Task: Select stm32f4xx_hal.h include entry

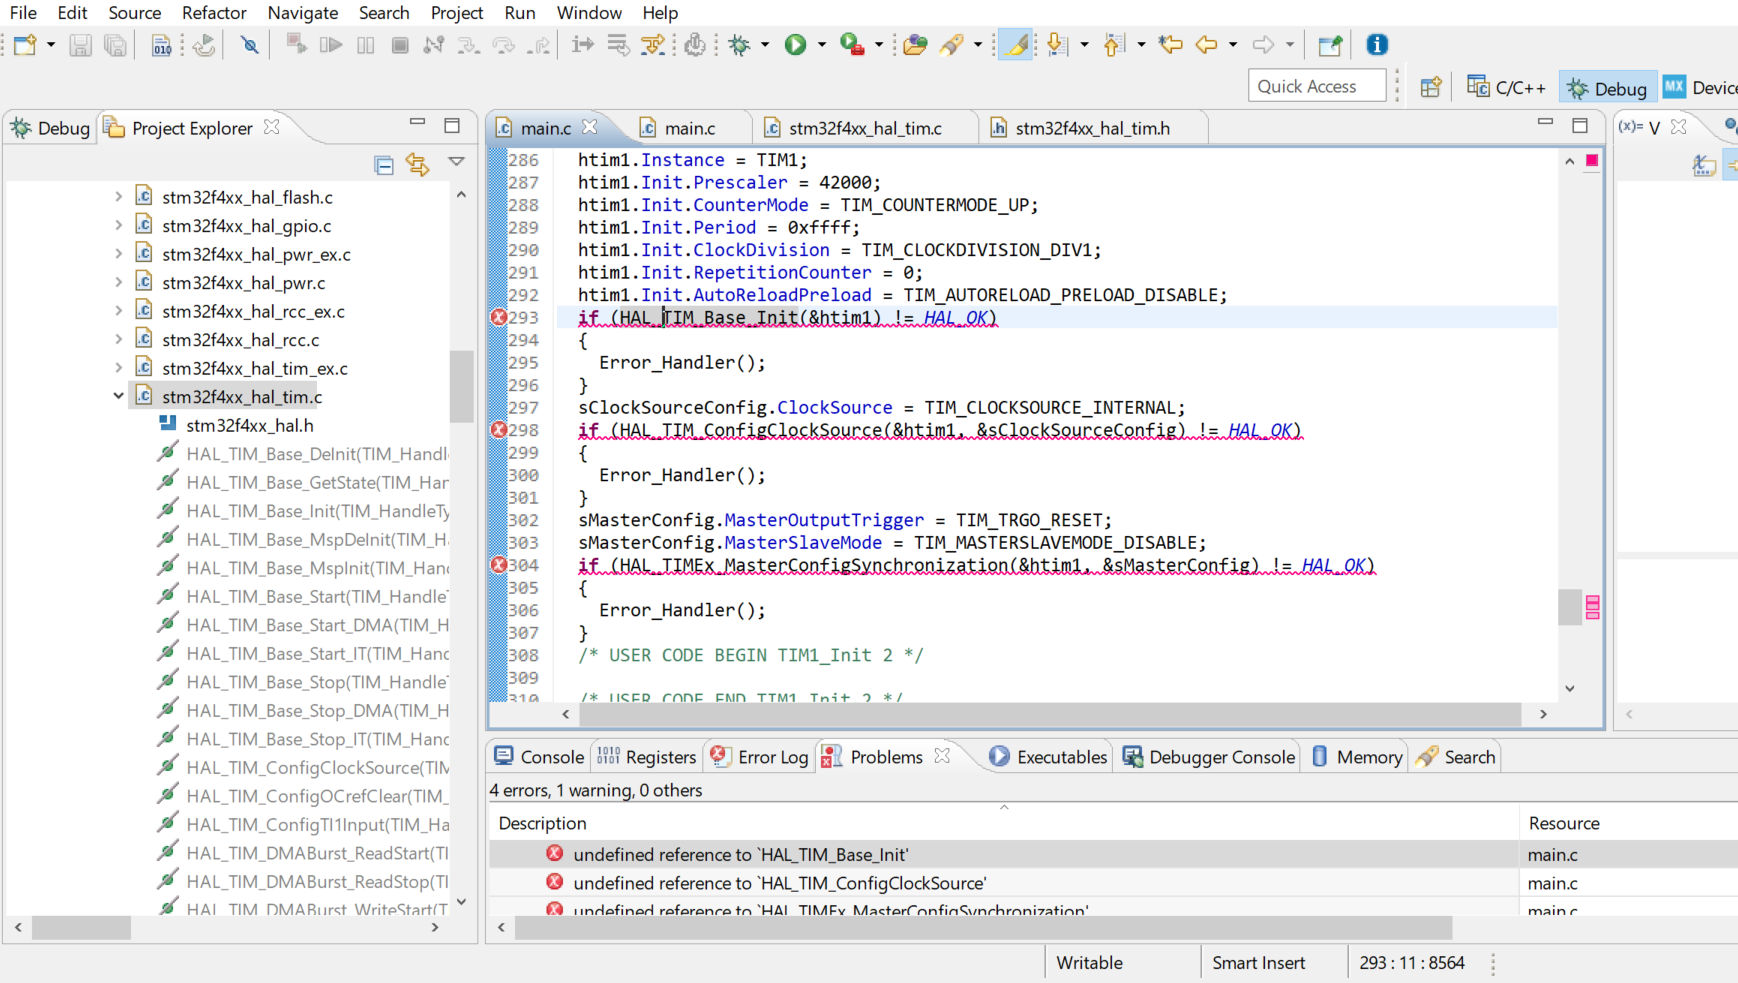Action: [249, 425]
